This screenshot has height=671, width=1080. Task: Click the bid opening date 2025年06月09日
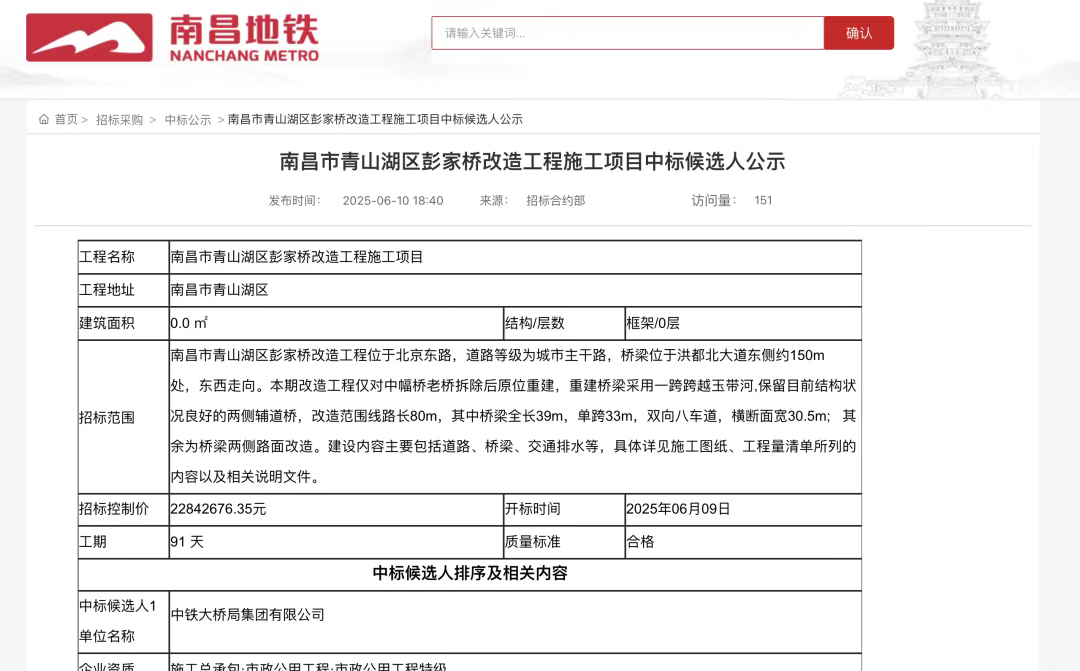pos(678,509)
